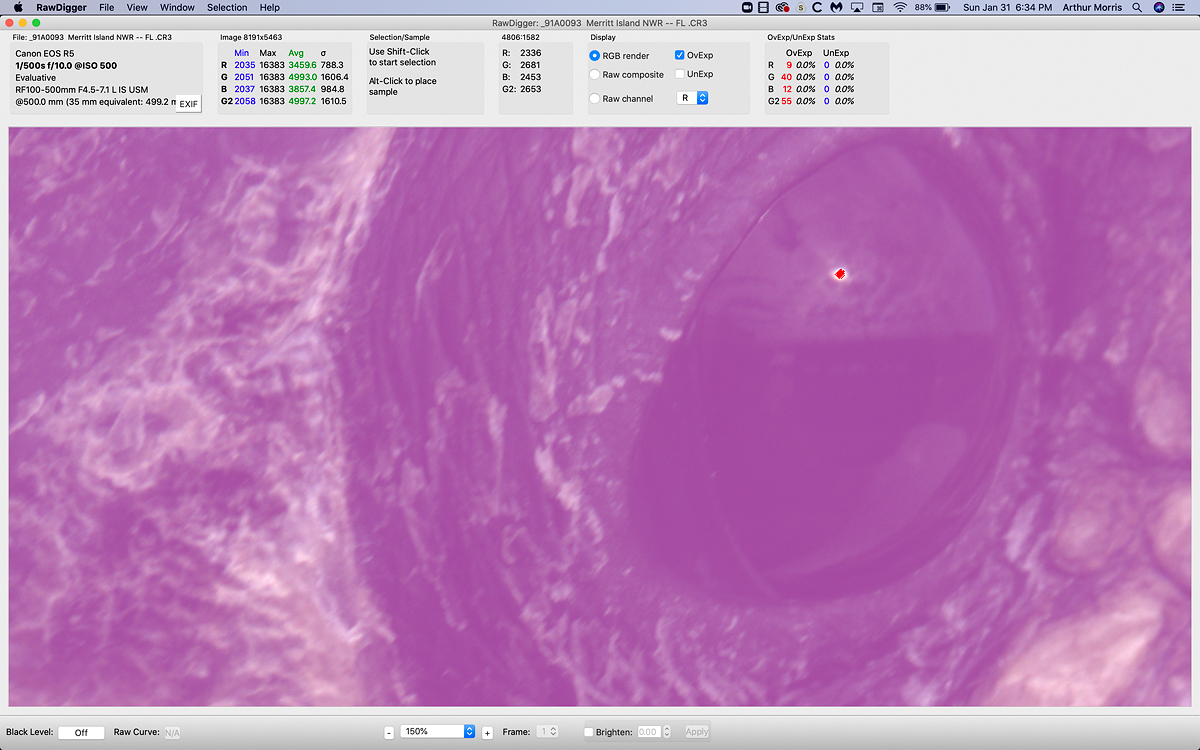This screenshot has height=750, width=1200.
Task: Open the Arthur Morris user menu
Action: [x=1094, y=7]
